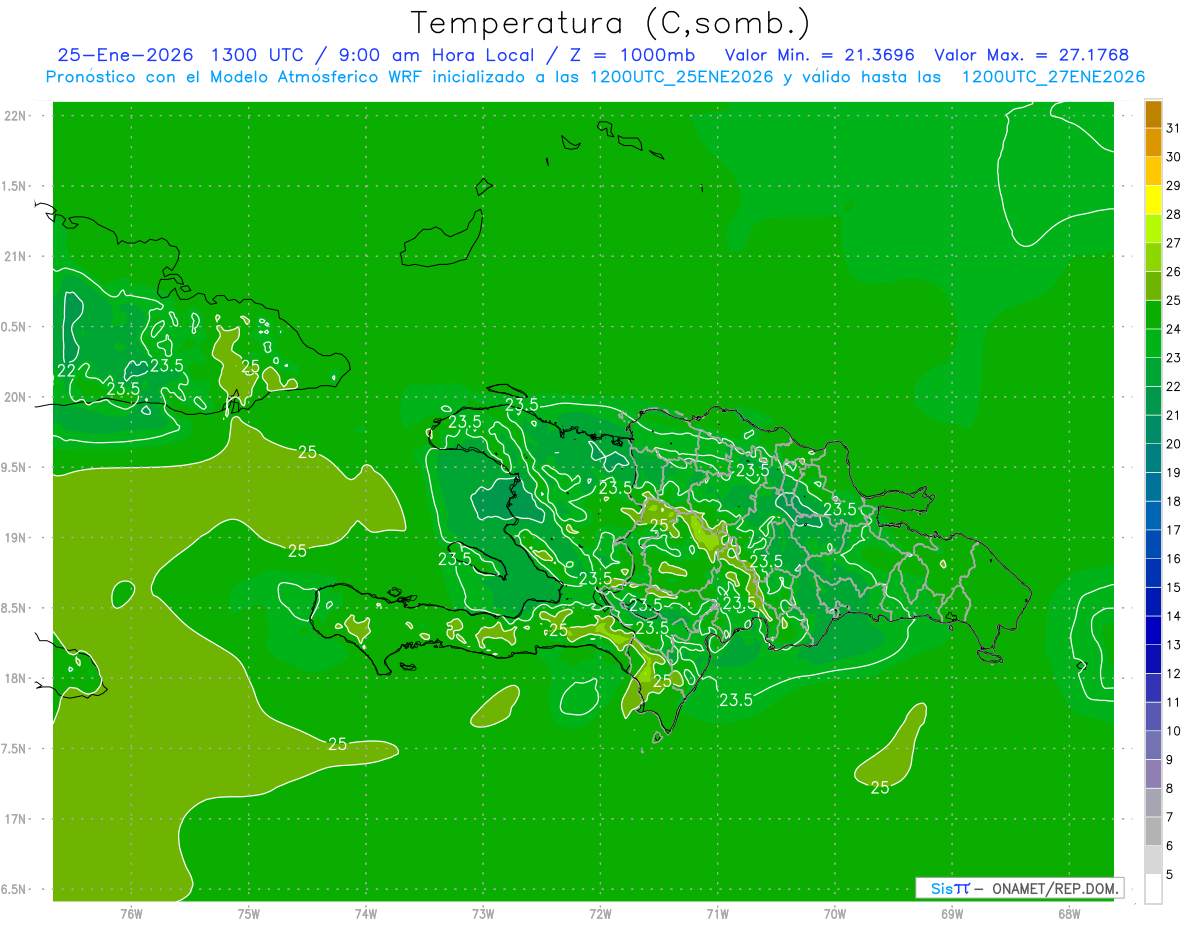Click the "19N" latitude axis label
The width and height of the screenshot is (1200, 927).
(x=15, y=538)
